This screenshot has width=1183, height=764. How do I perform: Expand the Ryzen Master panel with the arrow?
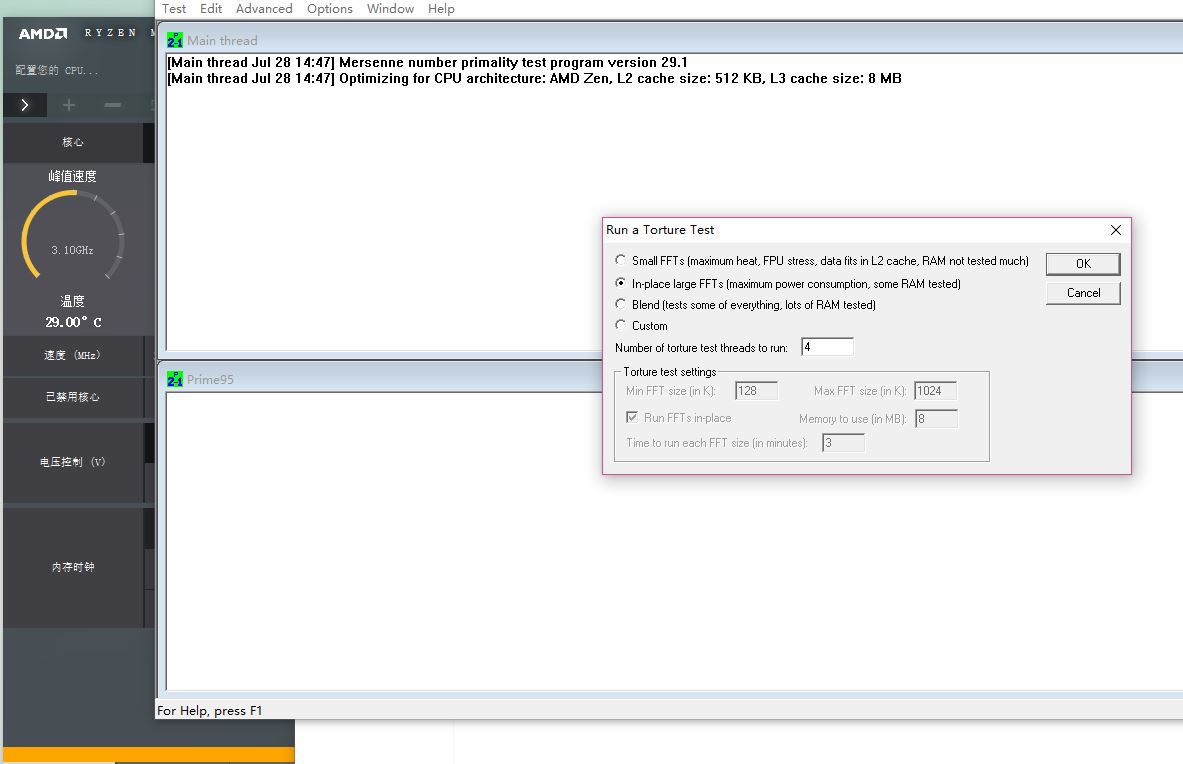tap(25, 105)
